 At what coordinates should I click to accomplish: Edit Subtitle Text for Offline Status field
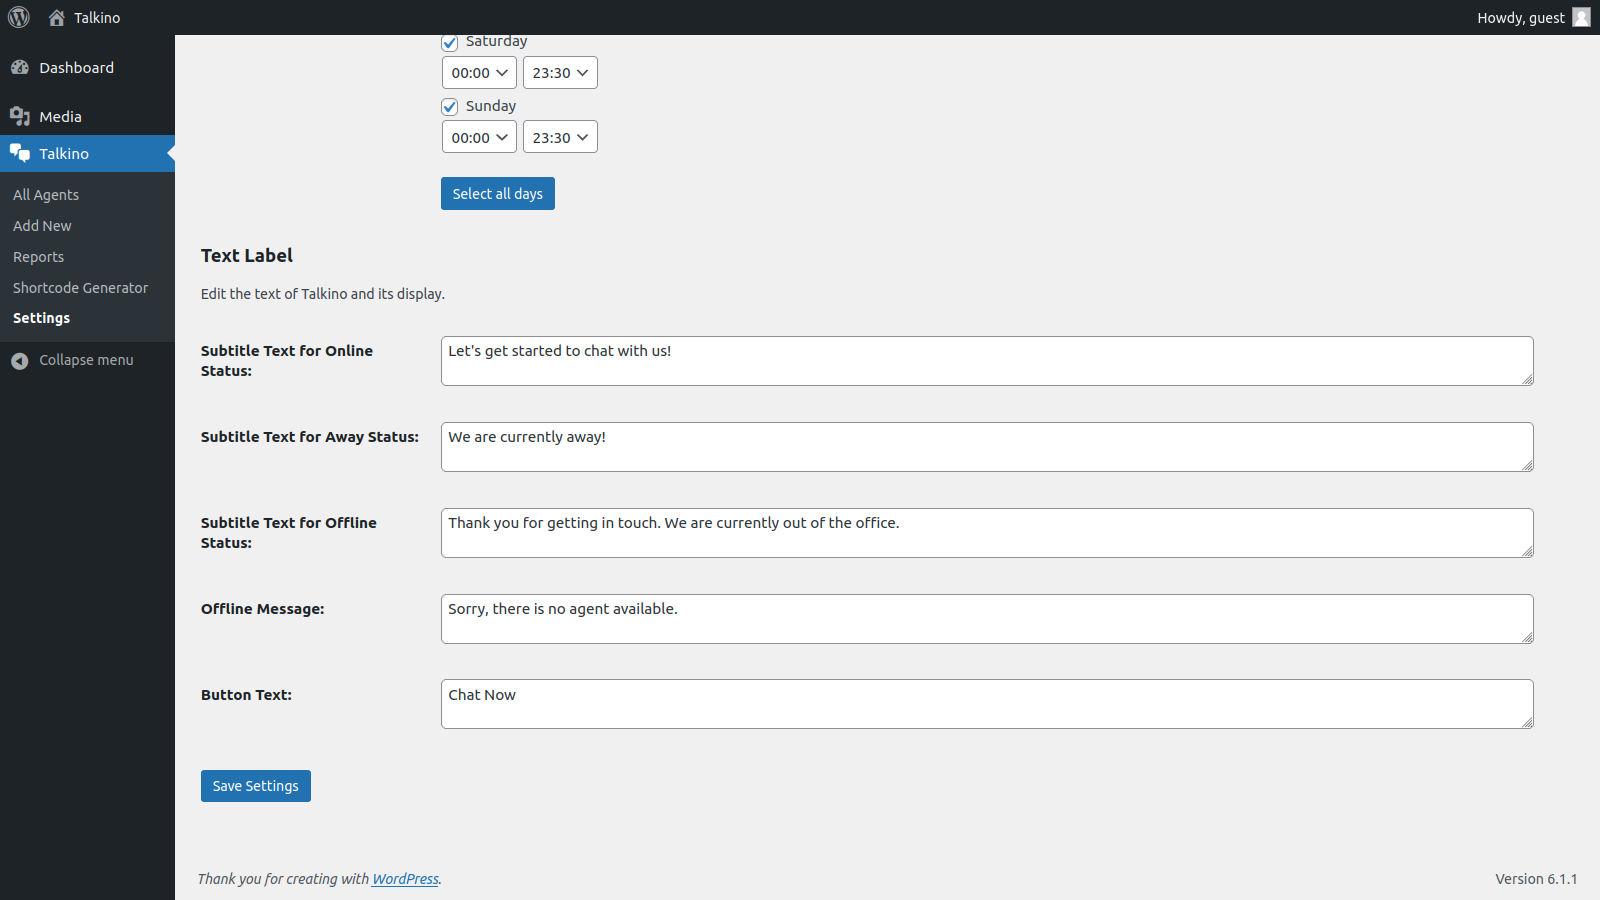[987, 533]
